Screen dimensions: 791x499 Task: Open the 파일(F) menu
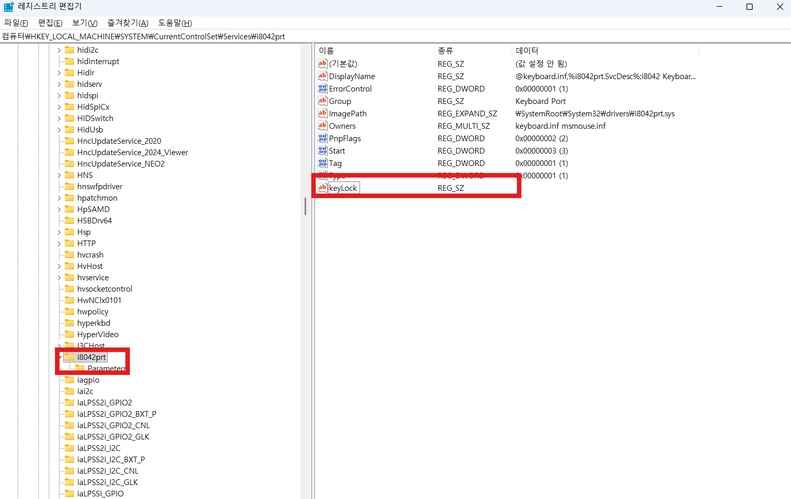(16, 23)
